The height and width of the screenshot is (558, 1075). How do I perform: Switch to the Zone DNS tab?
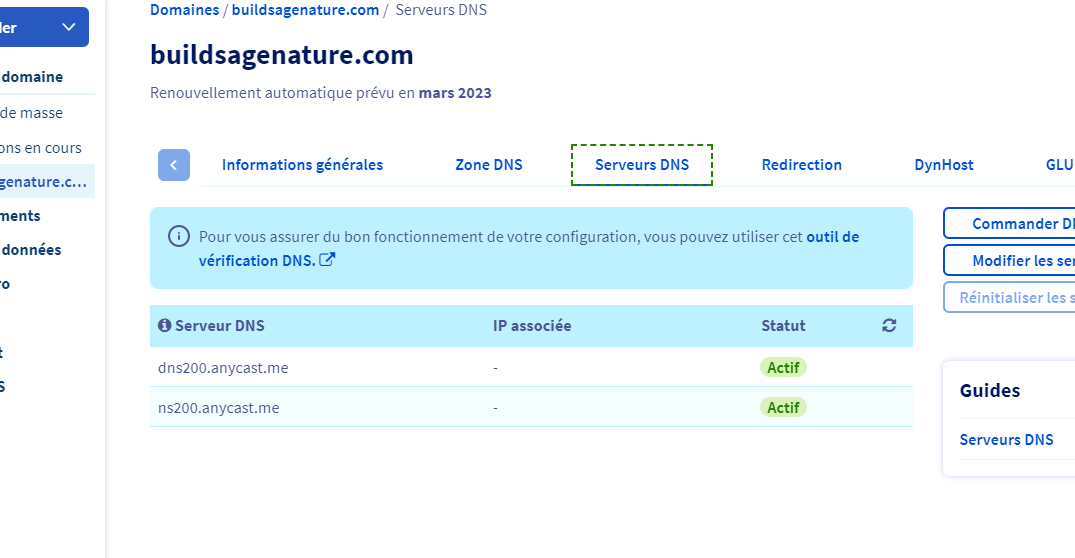[x=488, y=165]
